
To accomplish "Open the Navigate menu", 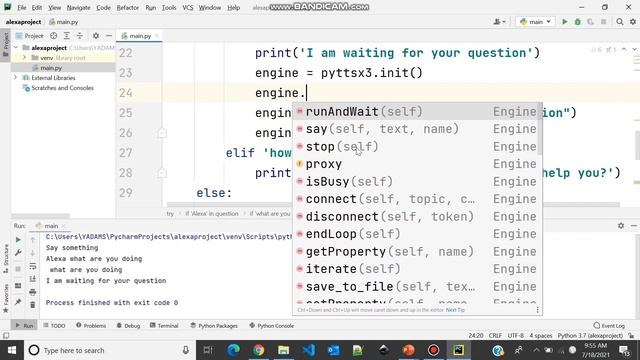I will pos(78,7).
